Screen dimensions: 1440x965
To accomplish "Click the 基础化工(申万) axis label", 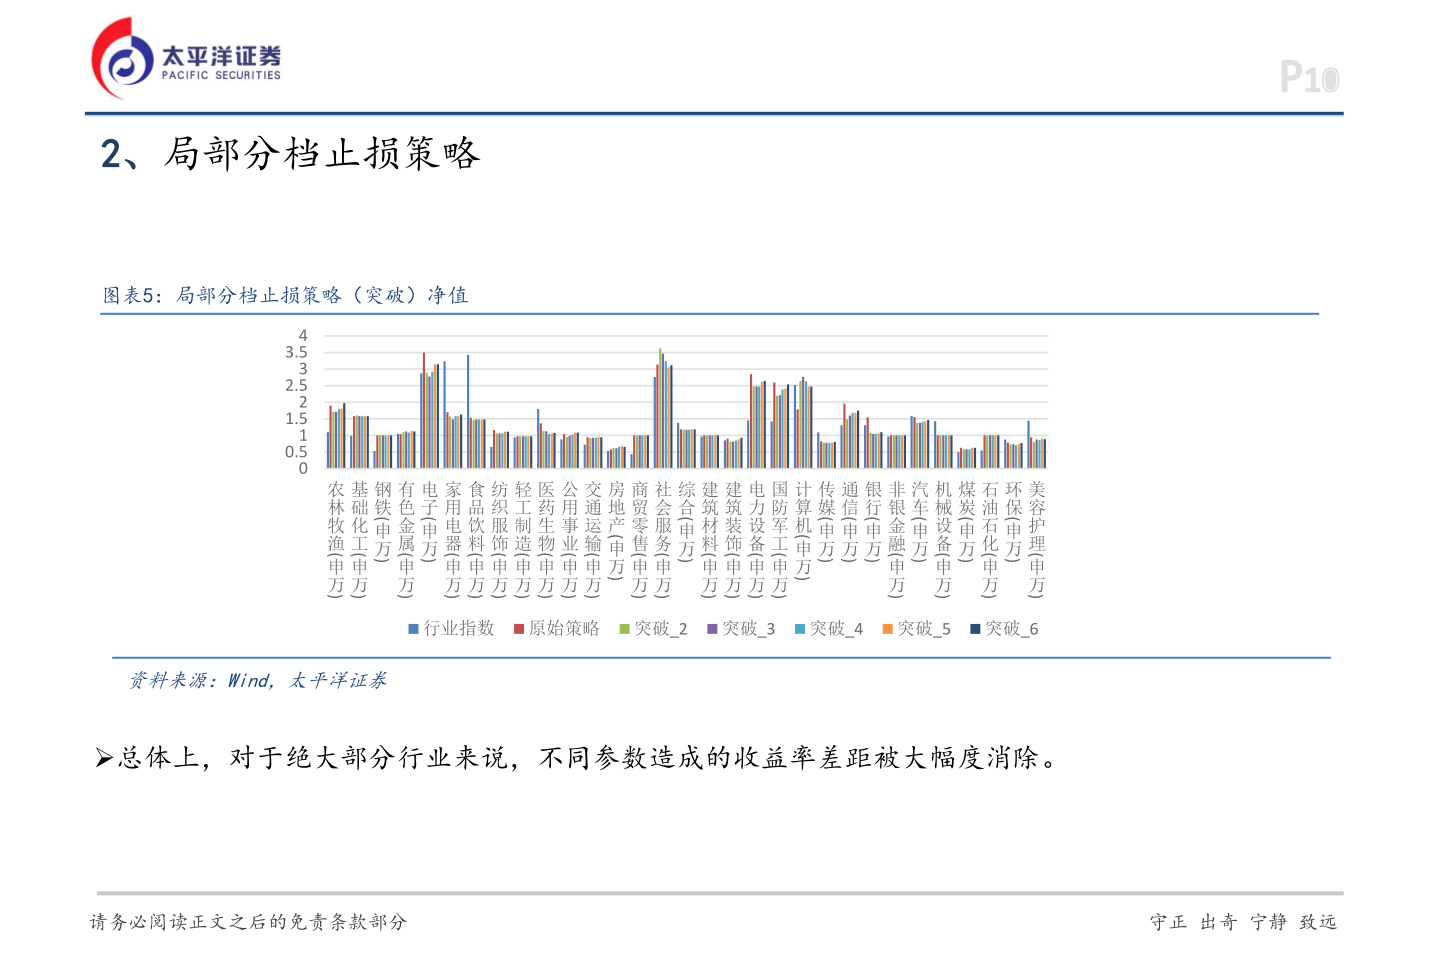I will 360,539.
